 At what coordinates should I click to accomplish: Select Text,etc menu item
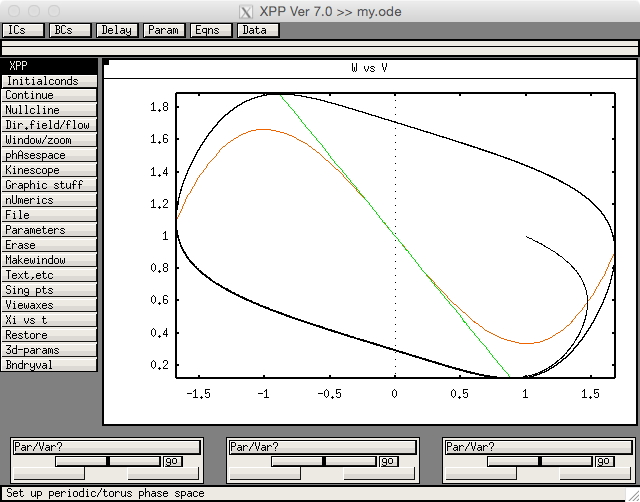(x=49, y=275)
